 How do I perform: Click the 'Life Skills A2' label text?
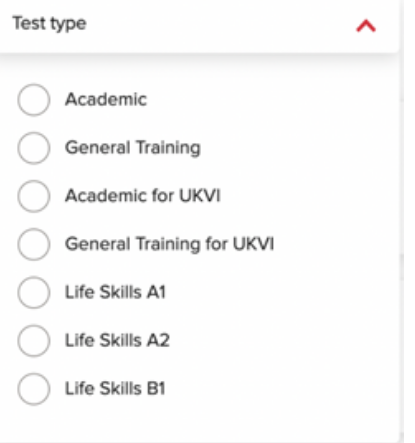pos(117,340)
